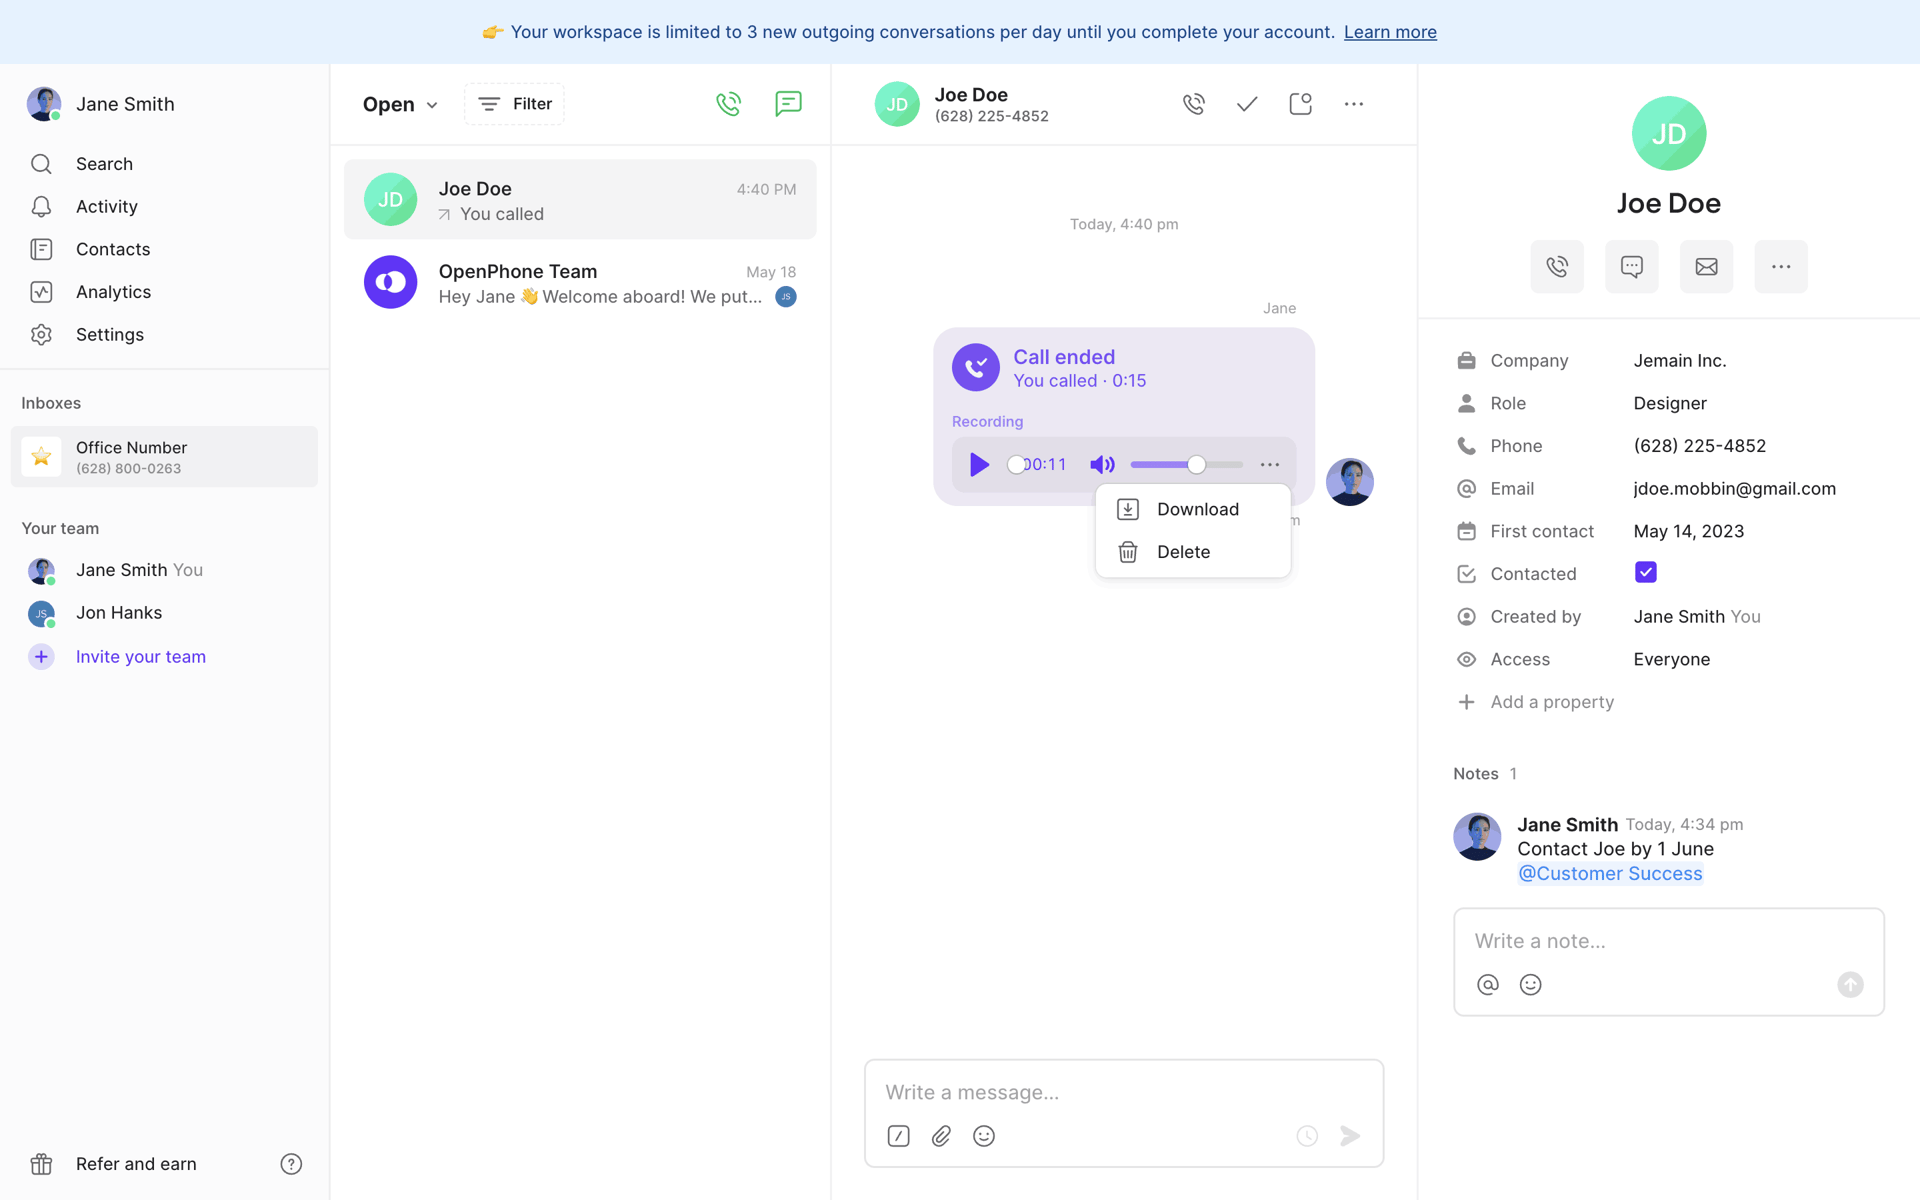Image resolution: width=1920 pixels, height=1200 pixels.
Task: Attach a file to the message
Action: pos(941,1136)
